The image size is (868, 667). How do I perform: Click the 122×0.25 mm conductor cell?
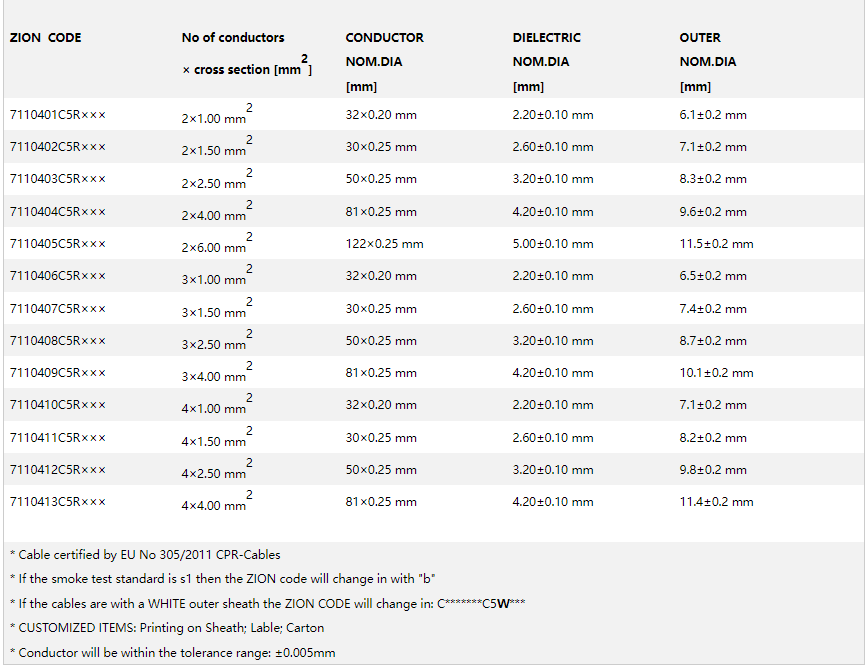pos(384,244)
